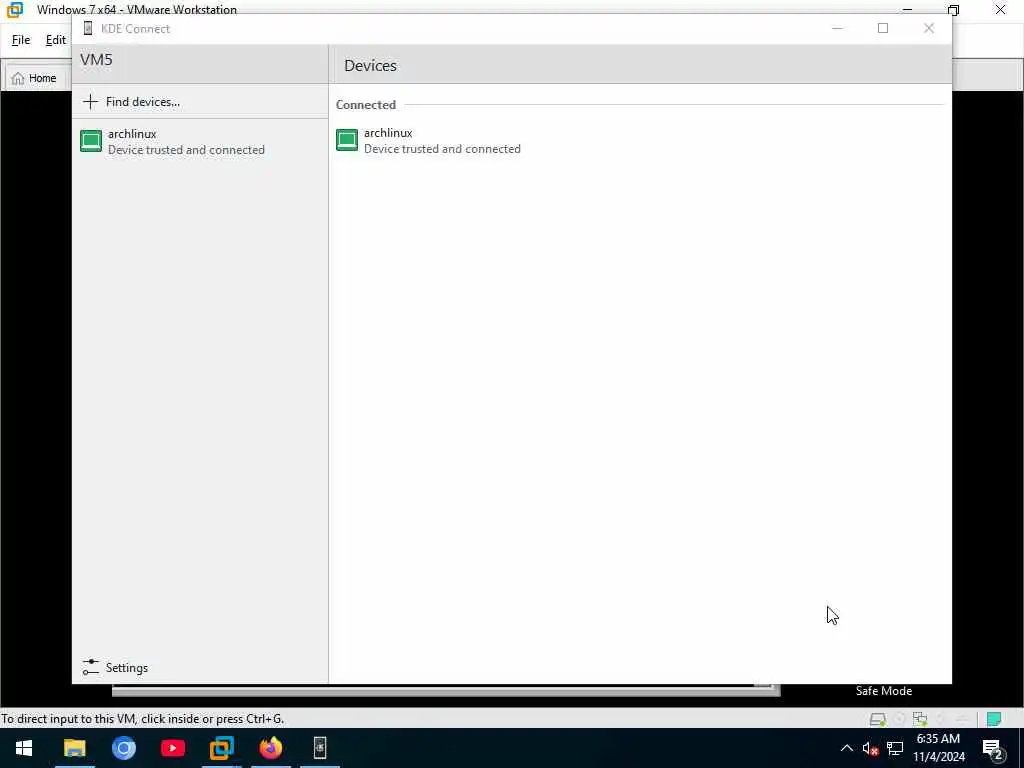
Task: Show hidden system tray icons
Action: point(846,748)
